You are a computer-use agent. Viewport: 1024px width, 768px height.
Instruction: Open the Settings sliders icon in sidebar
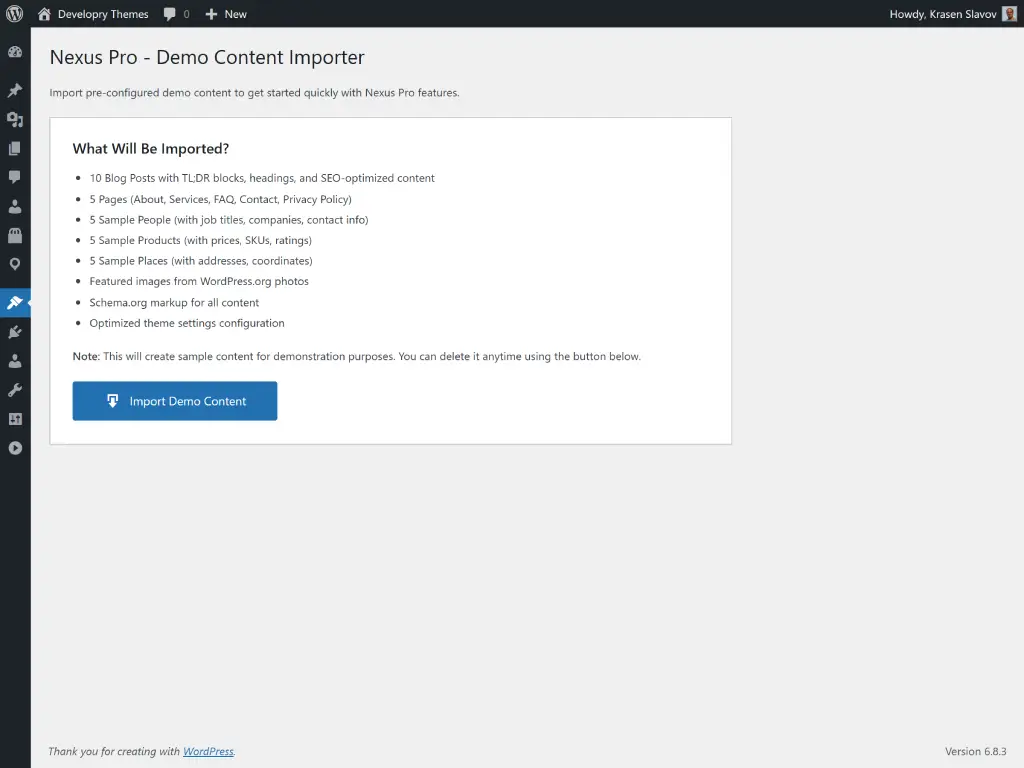click(15, 419)
